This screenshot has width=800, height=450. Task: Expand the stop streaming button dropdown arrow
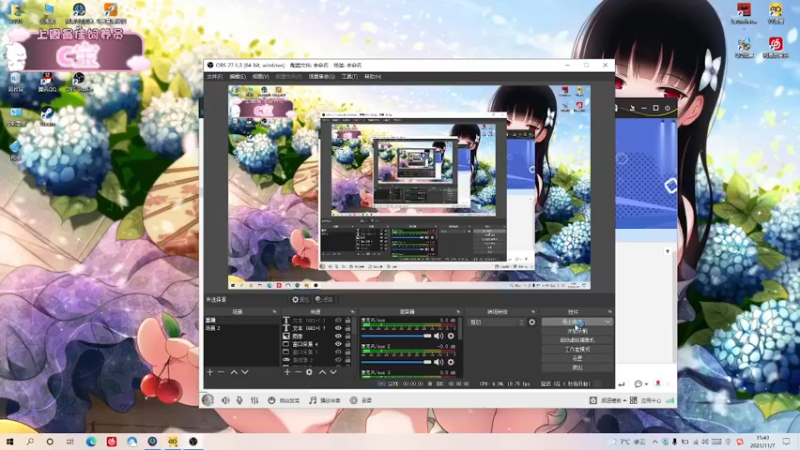pos(608,322)
